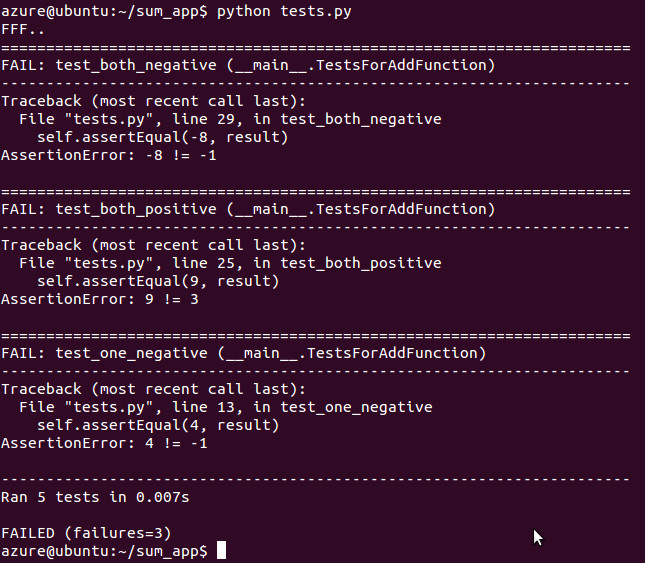This screenshot has height=563, width=645.
Task: Click the "AssertionError: 9 != 3" line
Action: pos(100,299)
